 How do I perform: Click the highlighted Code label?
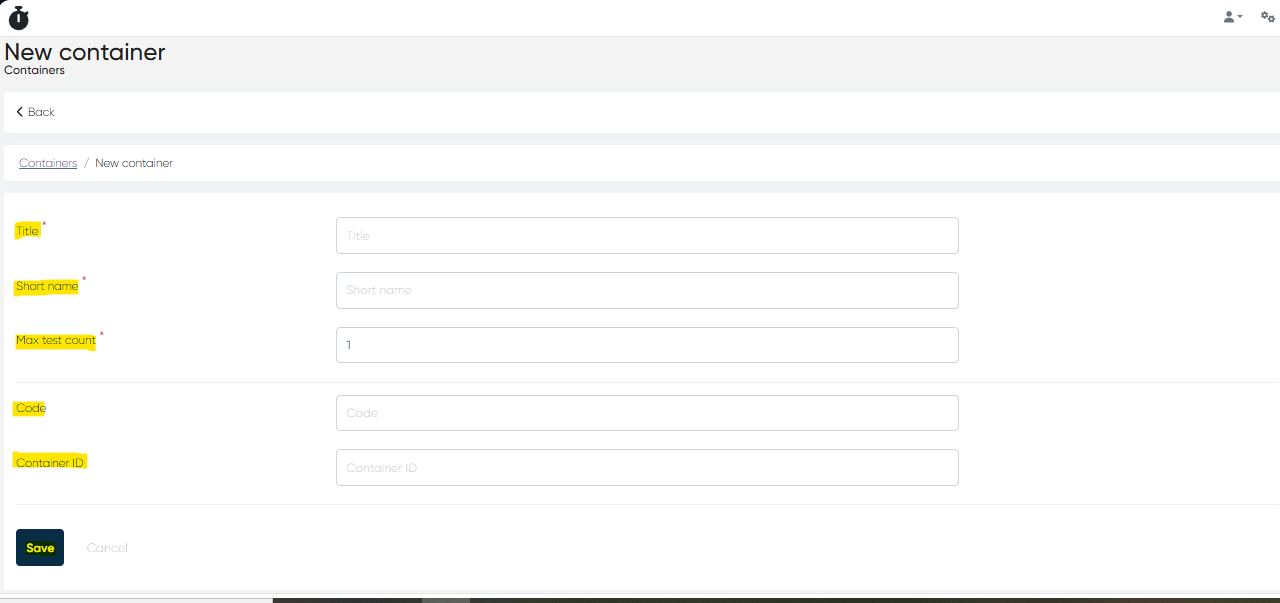[x=31, y=408]
